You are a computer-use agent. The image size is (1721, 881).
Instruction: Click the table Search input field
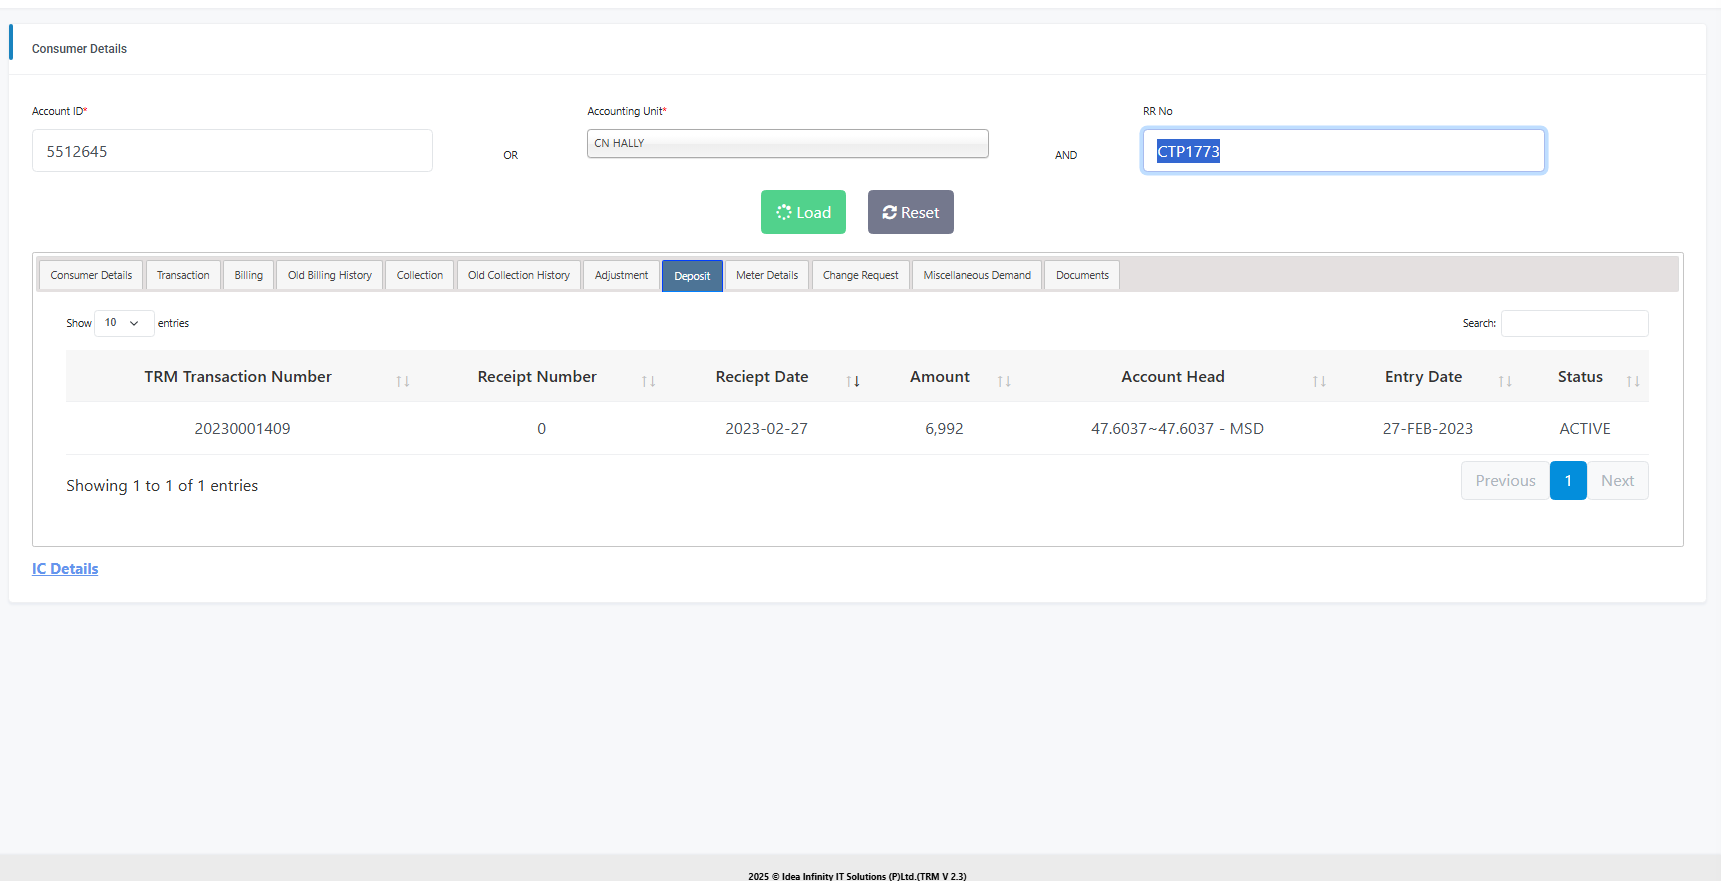click(x=1574, y=323)
